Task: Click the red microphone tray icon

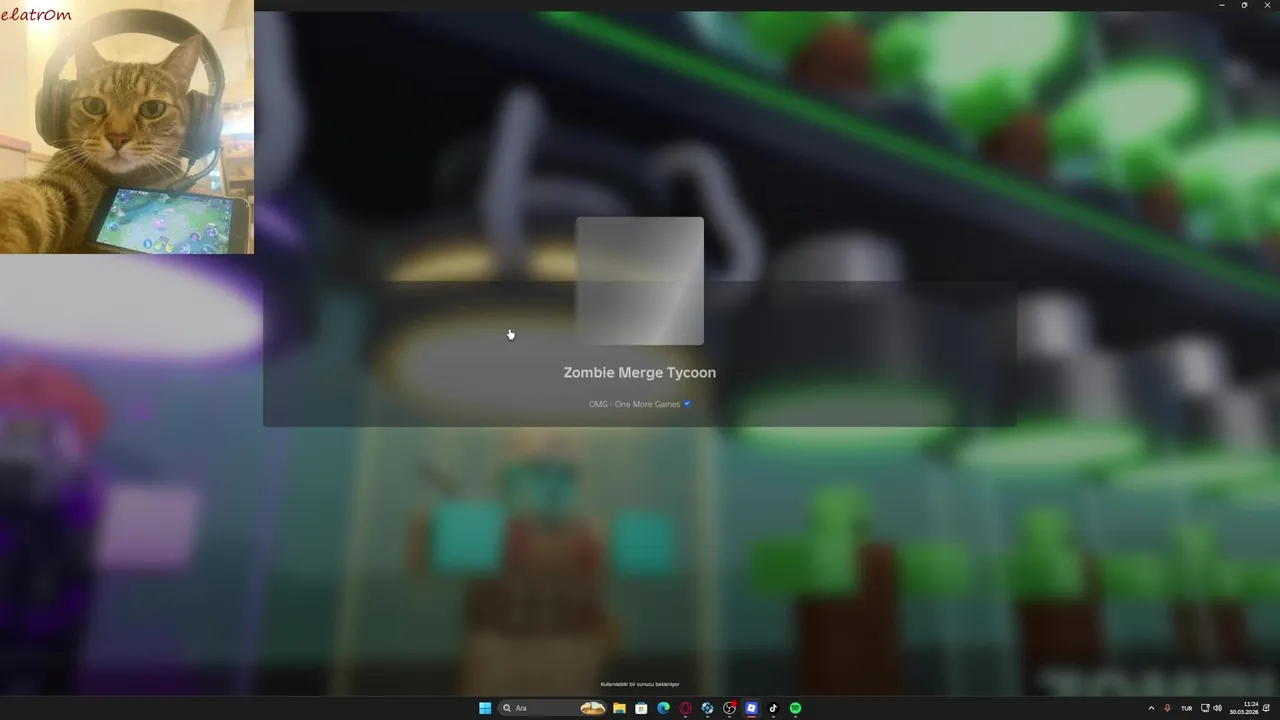Action: (x=1167, y=708)
